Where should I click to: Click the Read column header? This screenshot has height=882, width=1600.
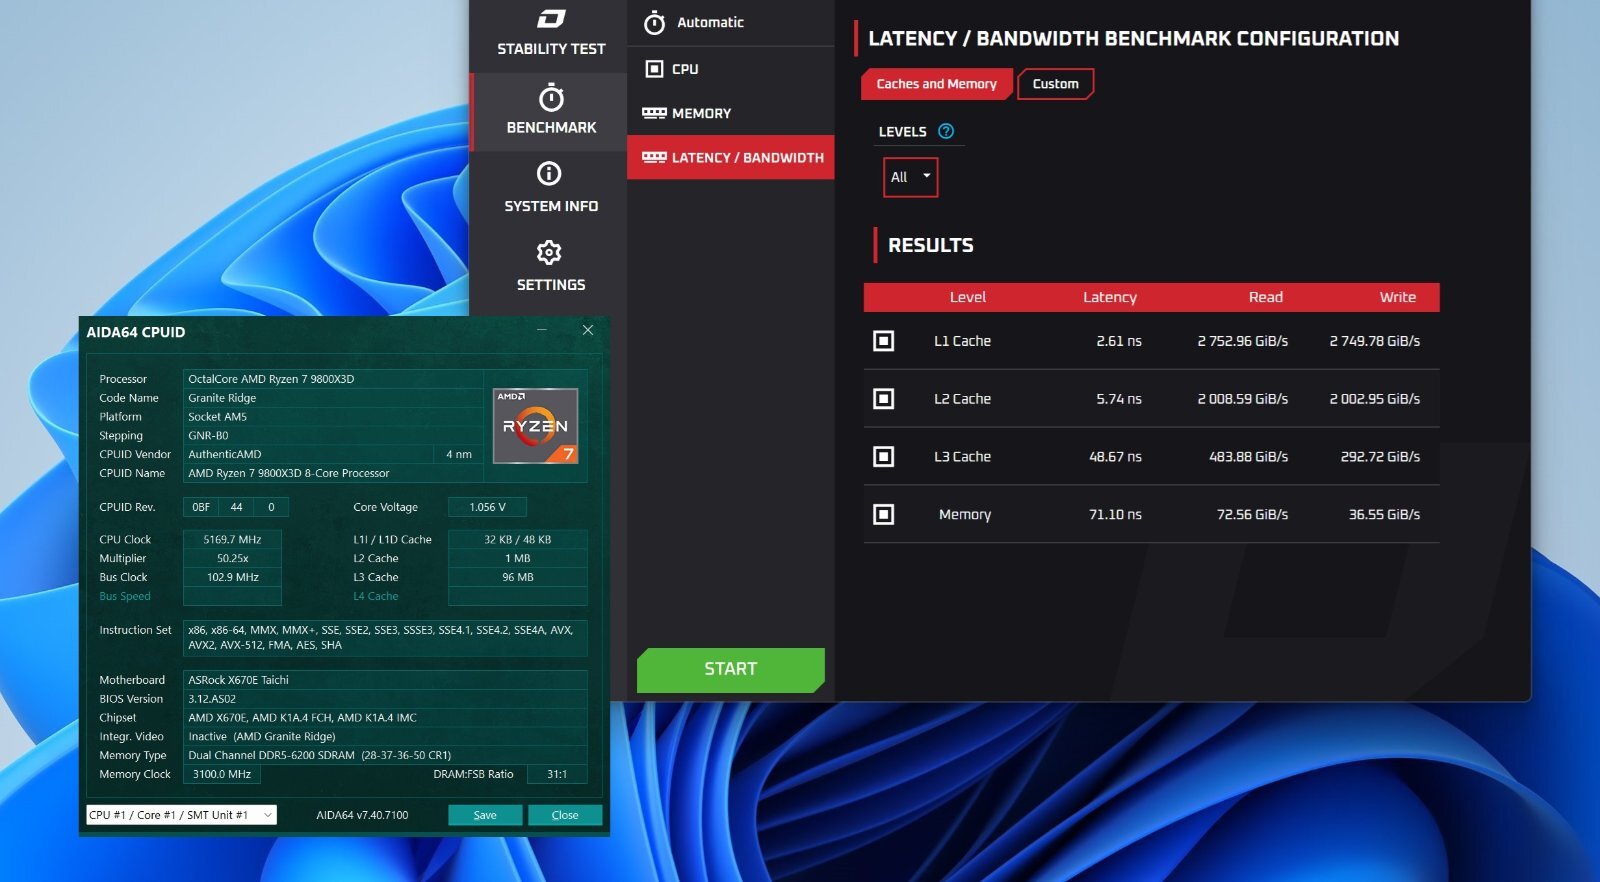(1266, 297)
